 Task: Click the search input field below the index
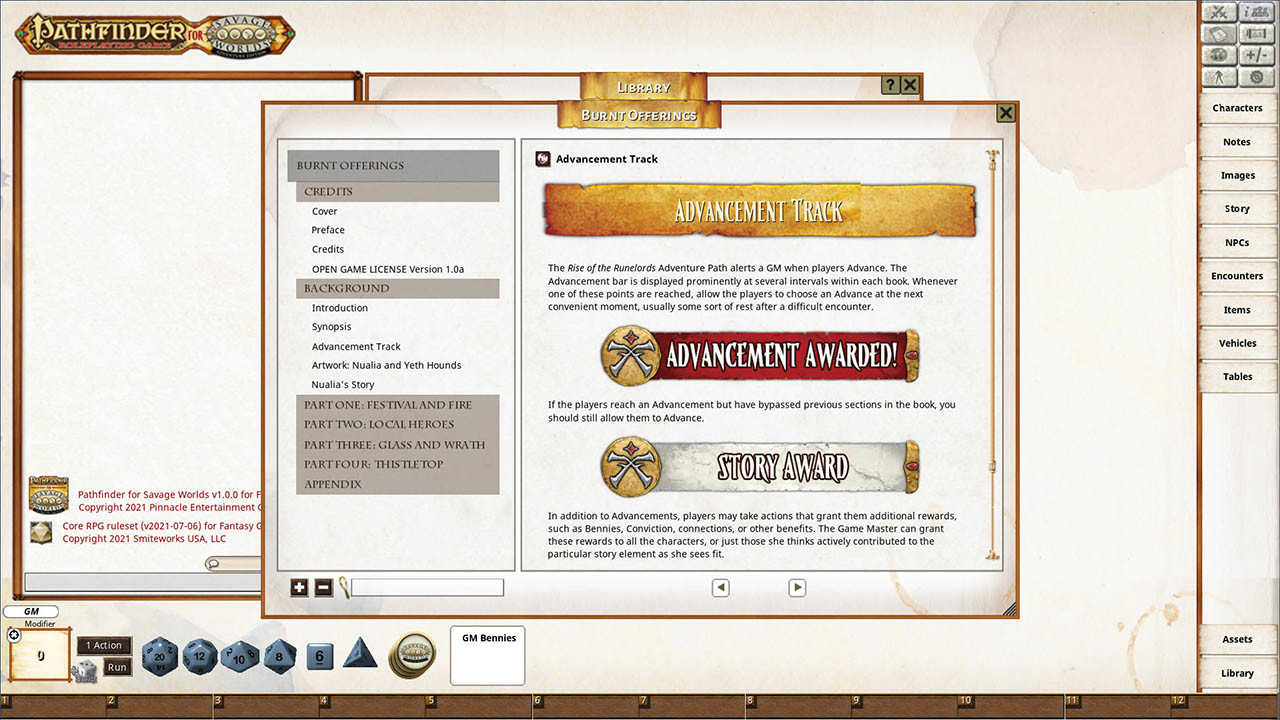click(x=427, y=587)
